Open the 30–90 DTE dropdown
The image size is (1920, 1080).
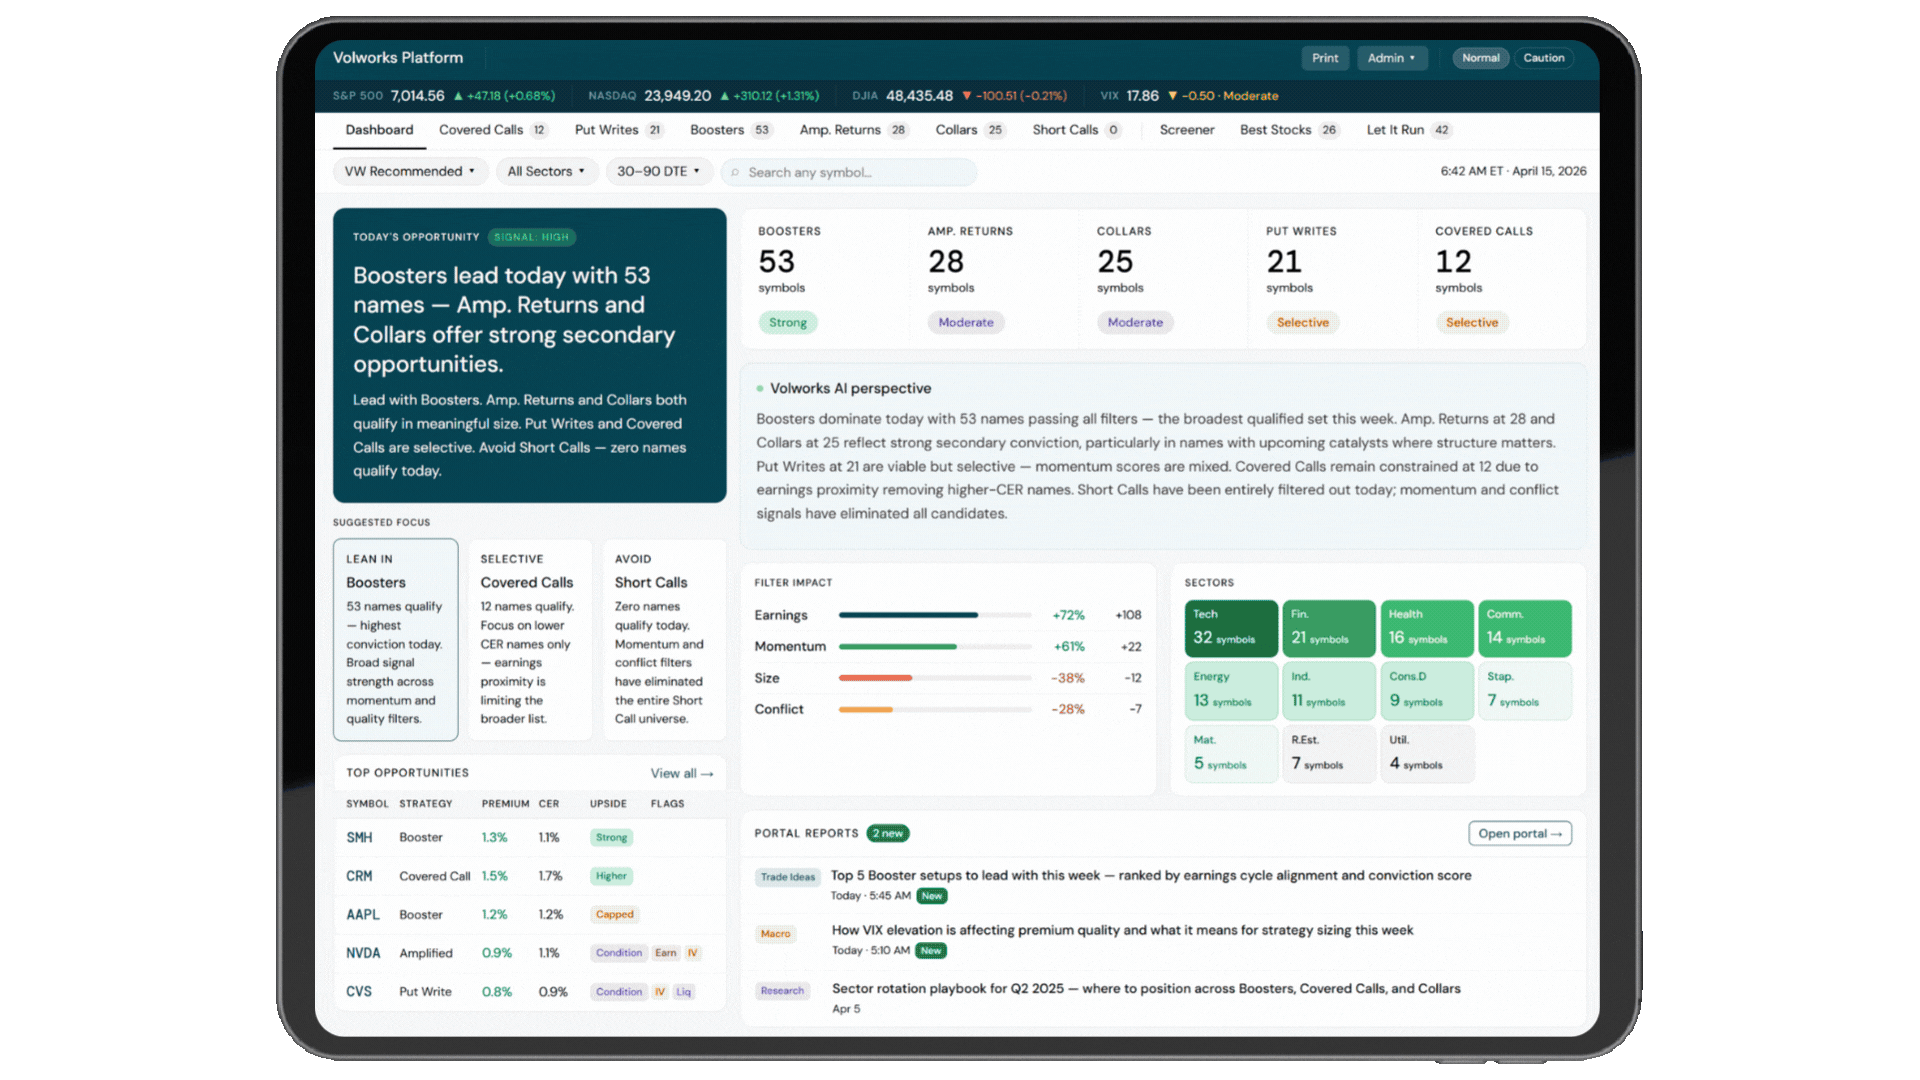coord(658,172)
